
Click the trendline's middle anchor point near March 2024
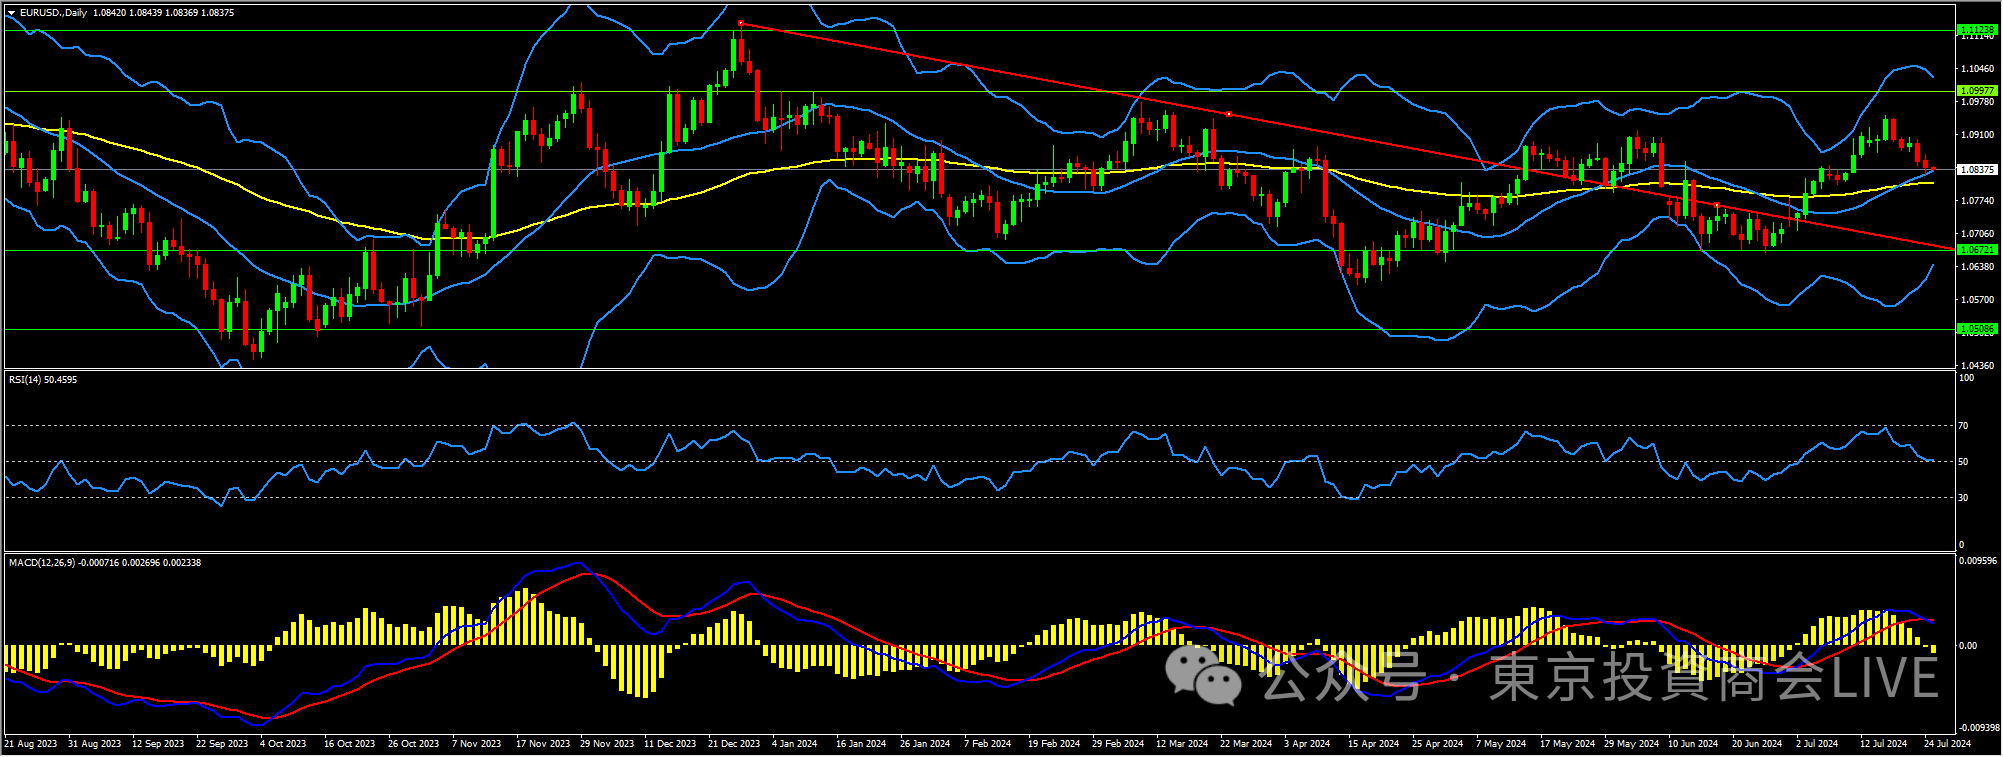point(1228,114)
